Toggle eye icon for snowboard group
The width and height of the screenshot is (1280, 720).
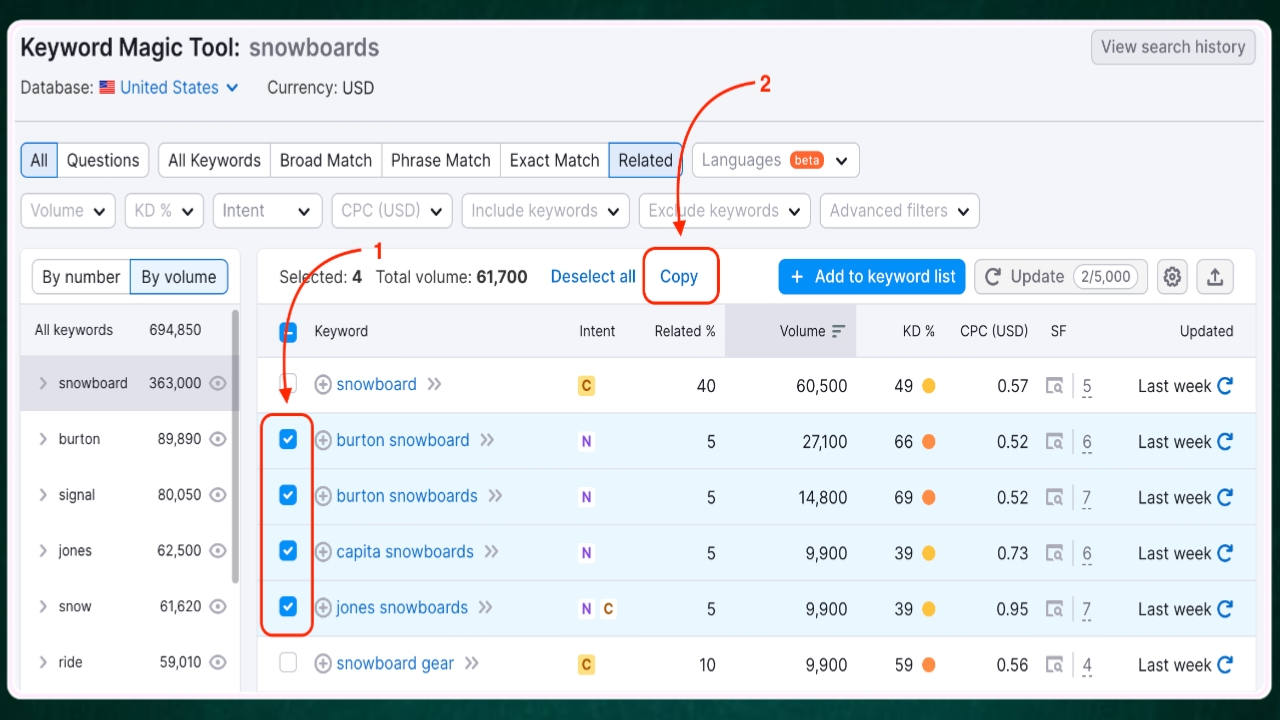[218, 383]
